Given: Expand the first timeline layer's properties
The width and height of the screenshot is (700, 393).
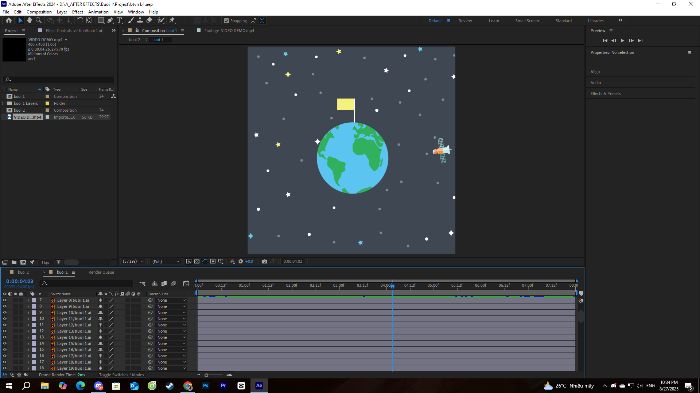Looking at the screenshot, I should tap(28, 301).
